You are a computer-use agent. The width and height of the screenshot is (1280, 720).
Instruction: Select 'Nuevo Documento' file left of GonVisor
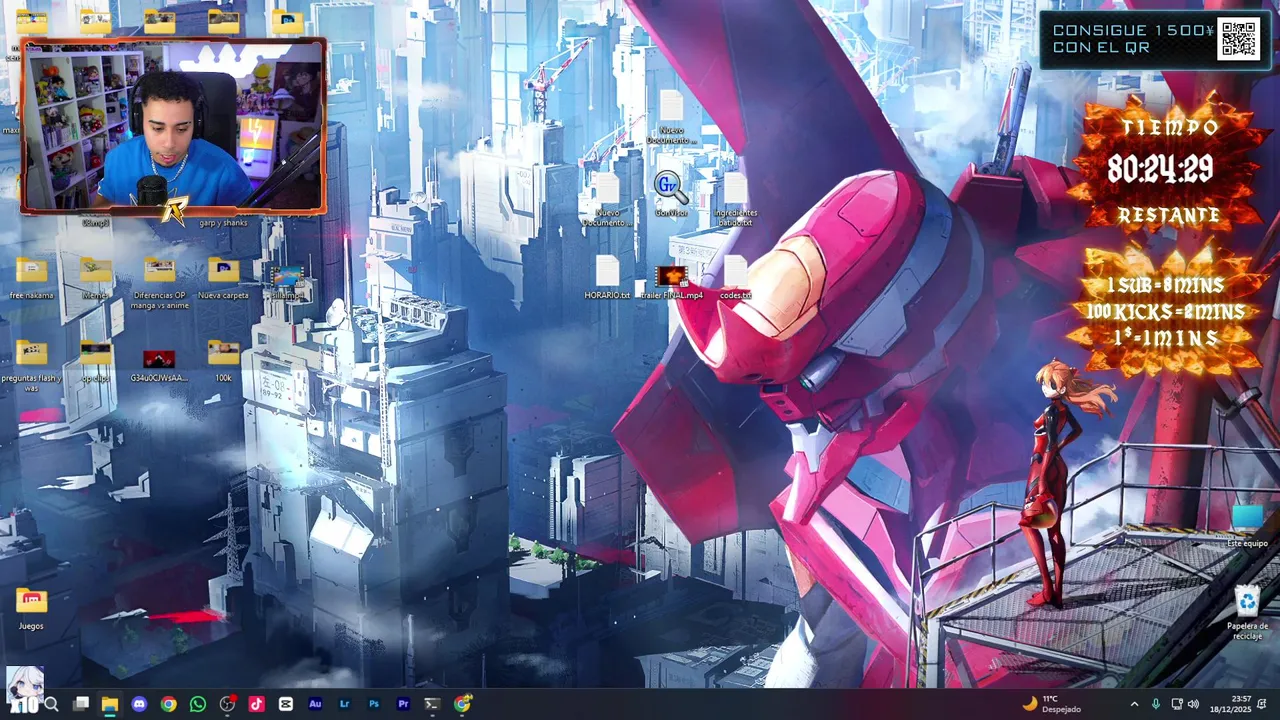click(x=607, y=200)
